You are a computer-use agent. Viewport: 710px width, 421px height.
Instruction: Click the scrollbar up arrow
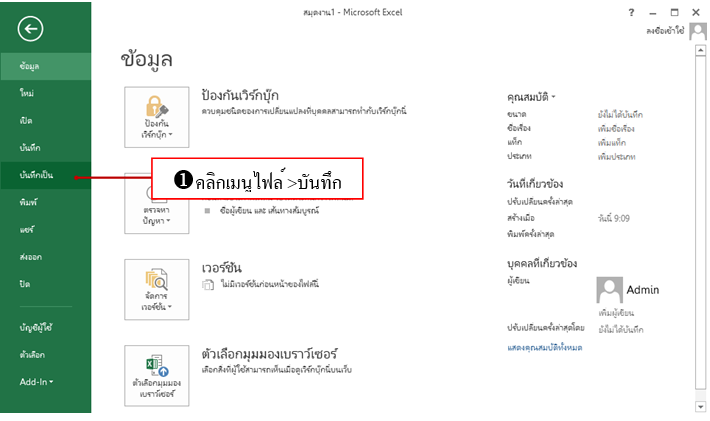(700, 50)
